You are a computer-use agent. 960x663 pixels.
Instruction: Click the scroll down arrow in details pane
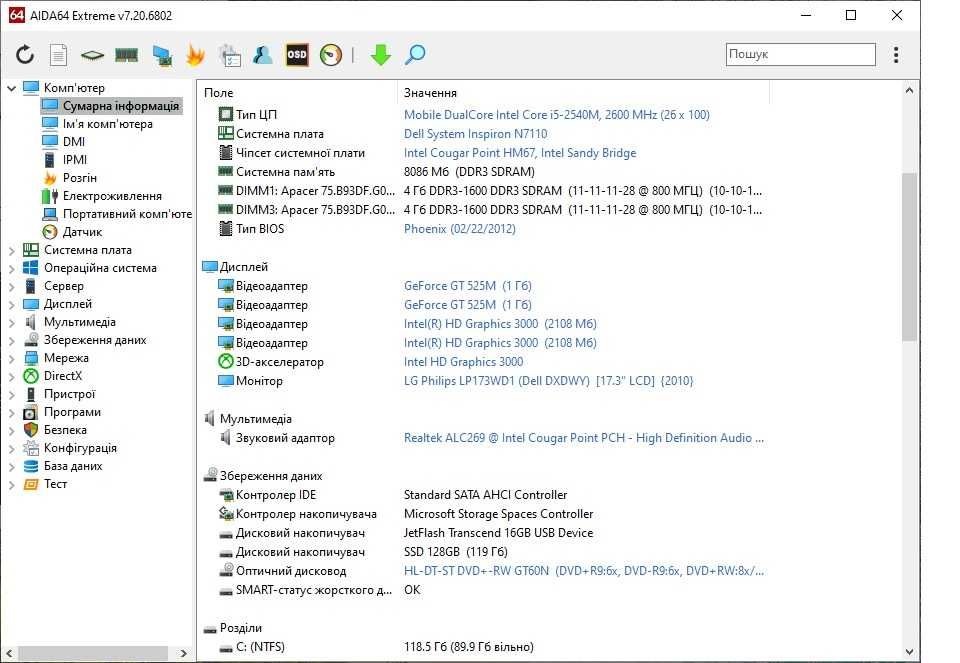pyautogui.click(x=909, y=652)
